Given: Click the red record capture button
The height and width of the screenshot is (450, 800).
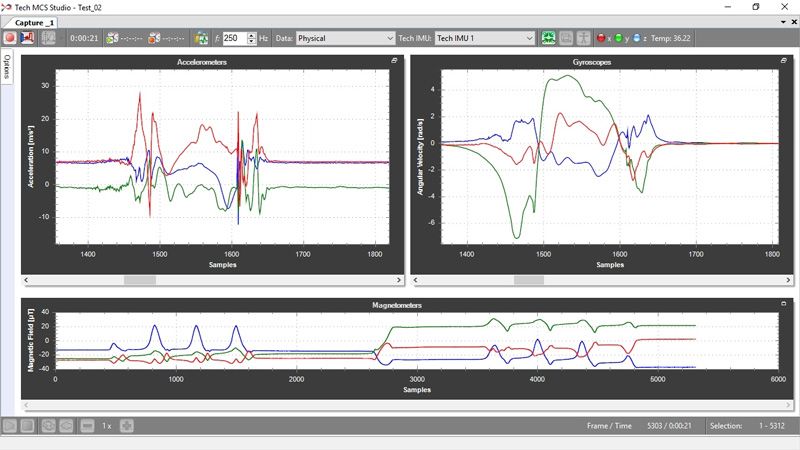Looking at the screenshot, I should pos(10,38).
